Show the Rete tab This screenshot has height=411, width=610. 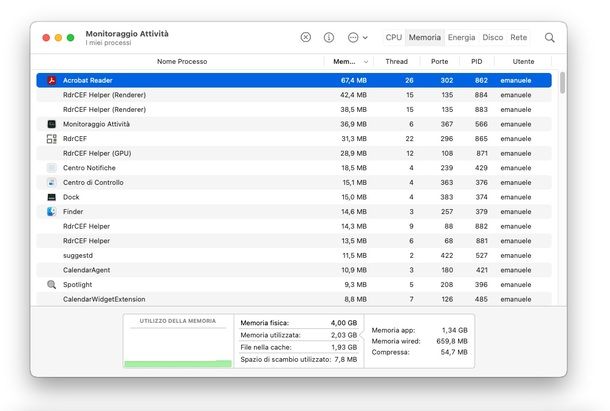[519, 37]
